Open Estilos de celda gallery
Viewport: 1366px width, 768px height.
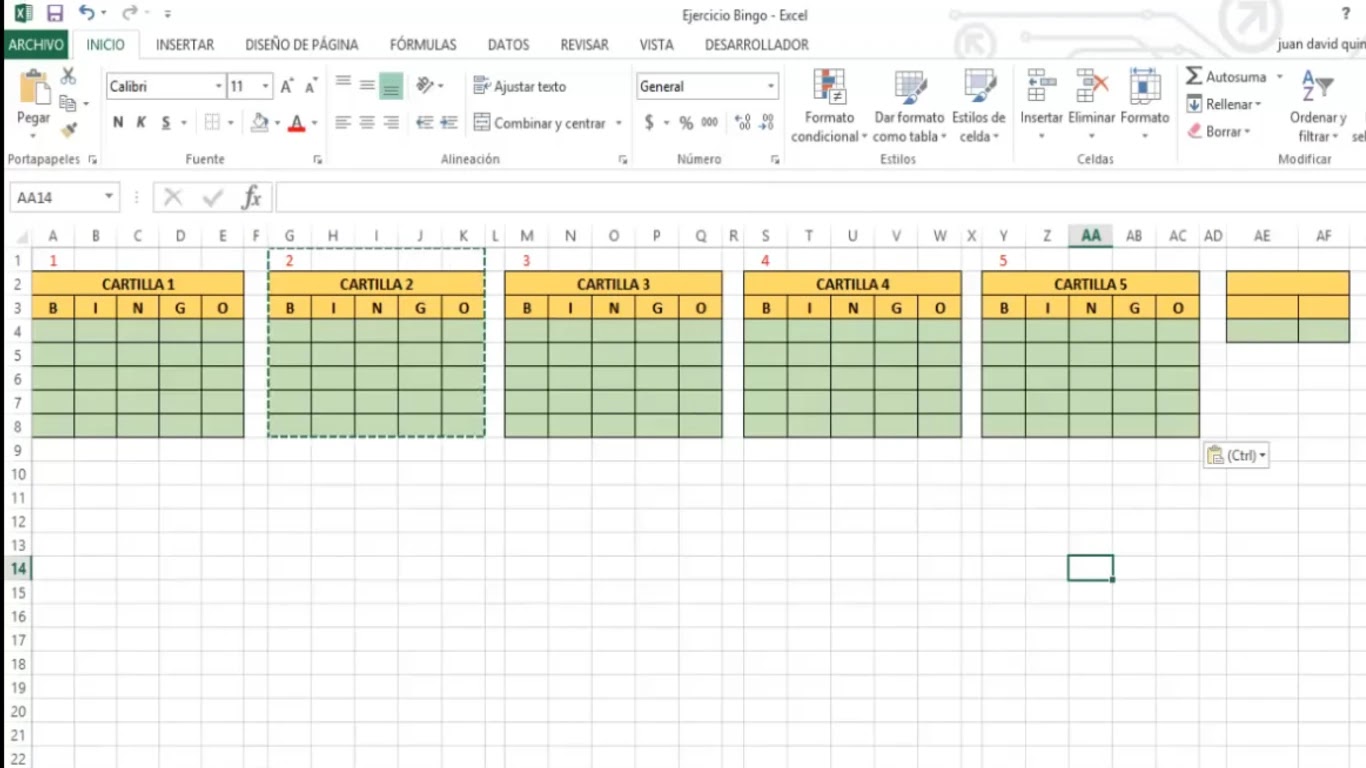pyautogui.click(x=979, y=107)
